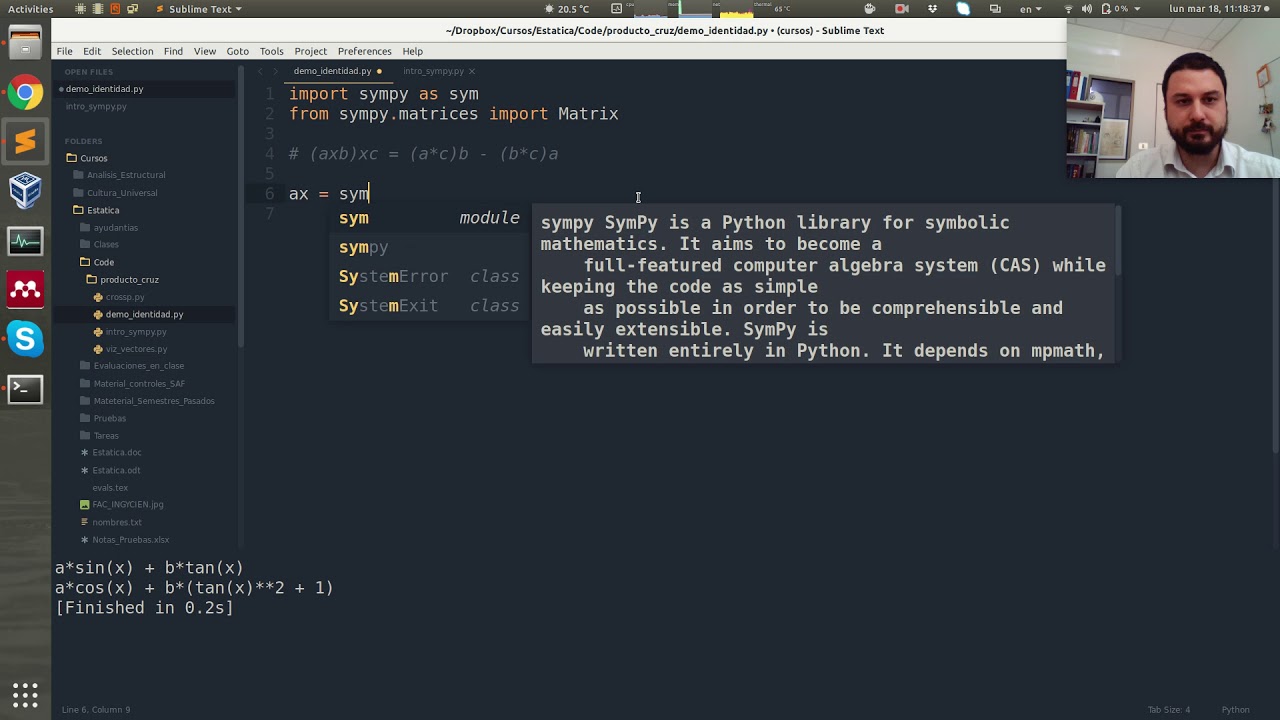Click the Sublime Text dock icon
This screenshot has width=1280, height=720.
click(25, 143)
